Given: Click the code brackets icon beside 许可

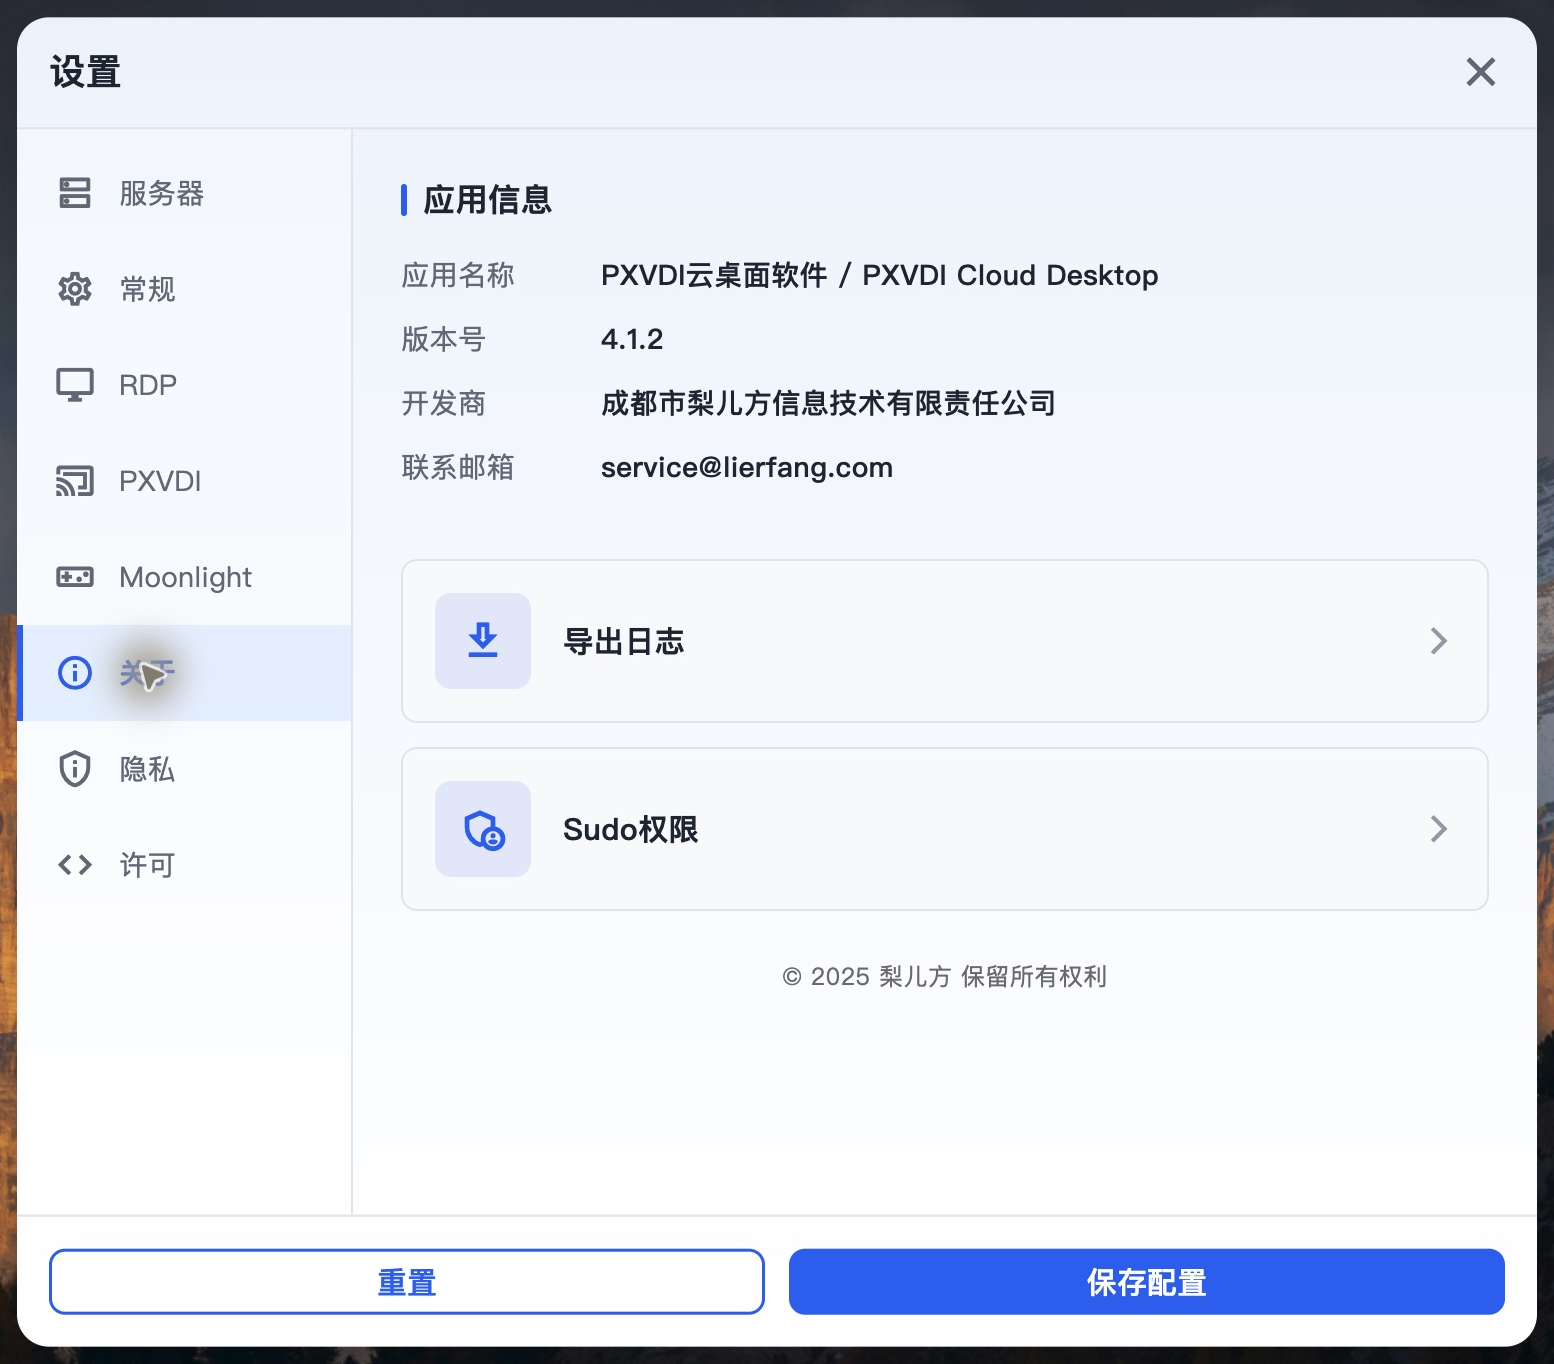Looking at the screenshot, I should coord(75,865).
